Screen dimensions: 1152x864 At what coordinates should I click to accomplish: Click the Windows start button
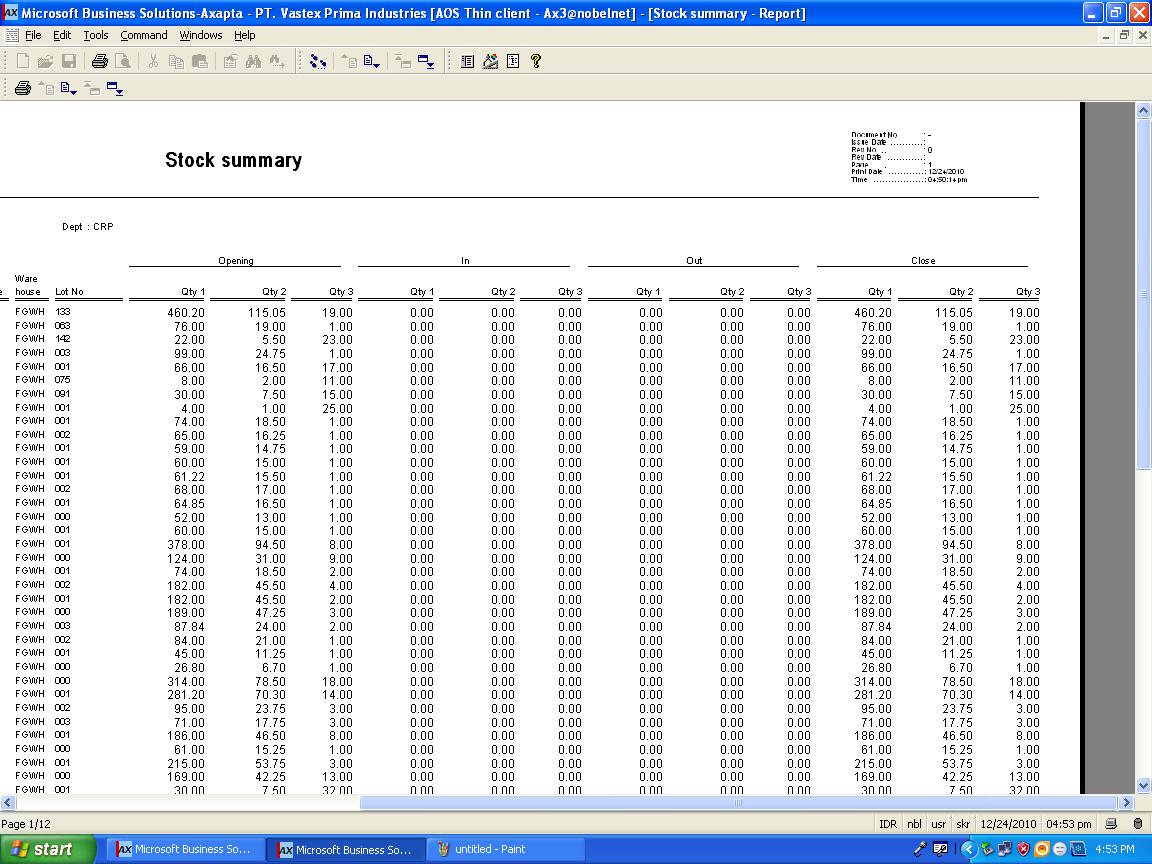[48, 849]
